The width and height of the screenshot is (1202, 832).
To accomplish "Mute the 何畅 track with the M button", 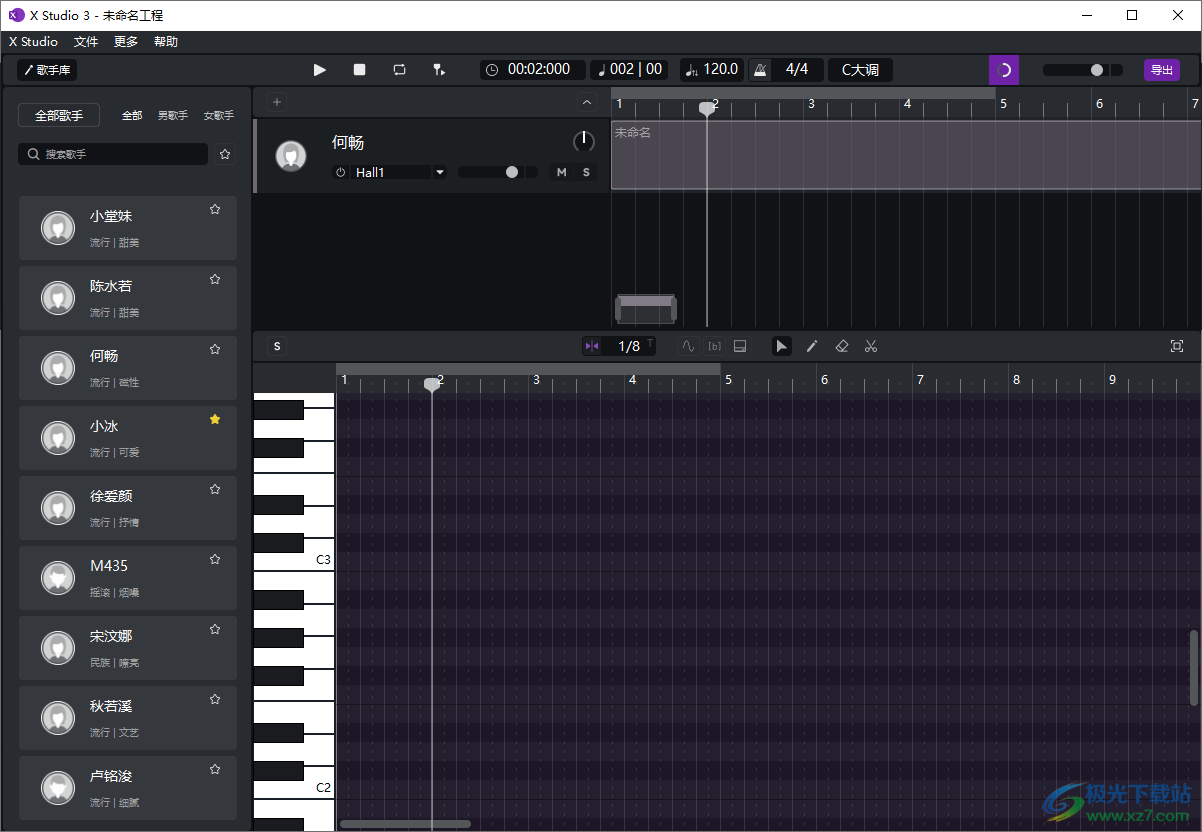I will (561, 172).
